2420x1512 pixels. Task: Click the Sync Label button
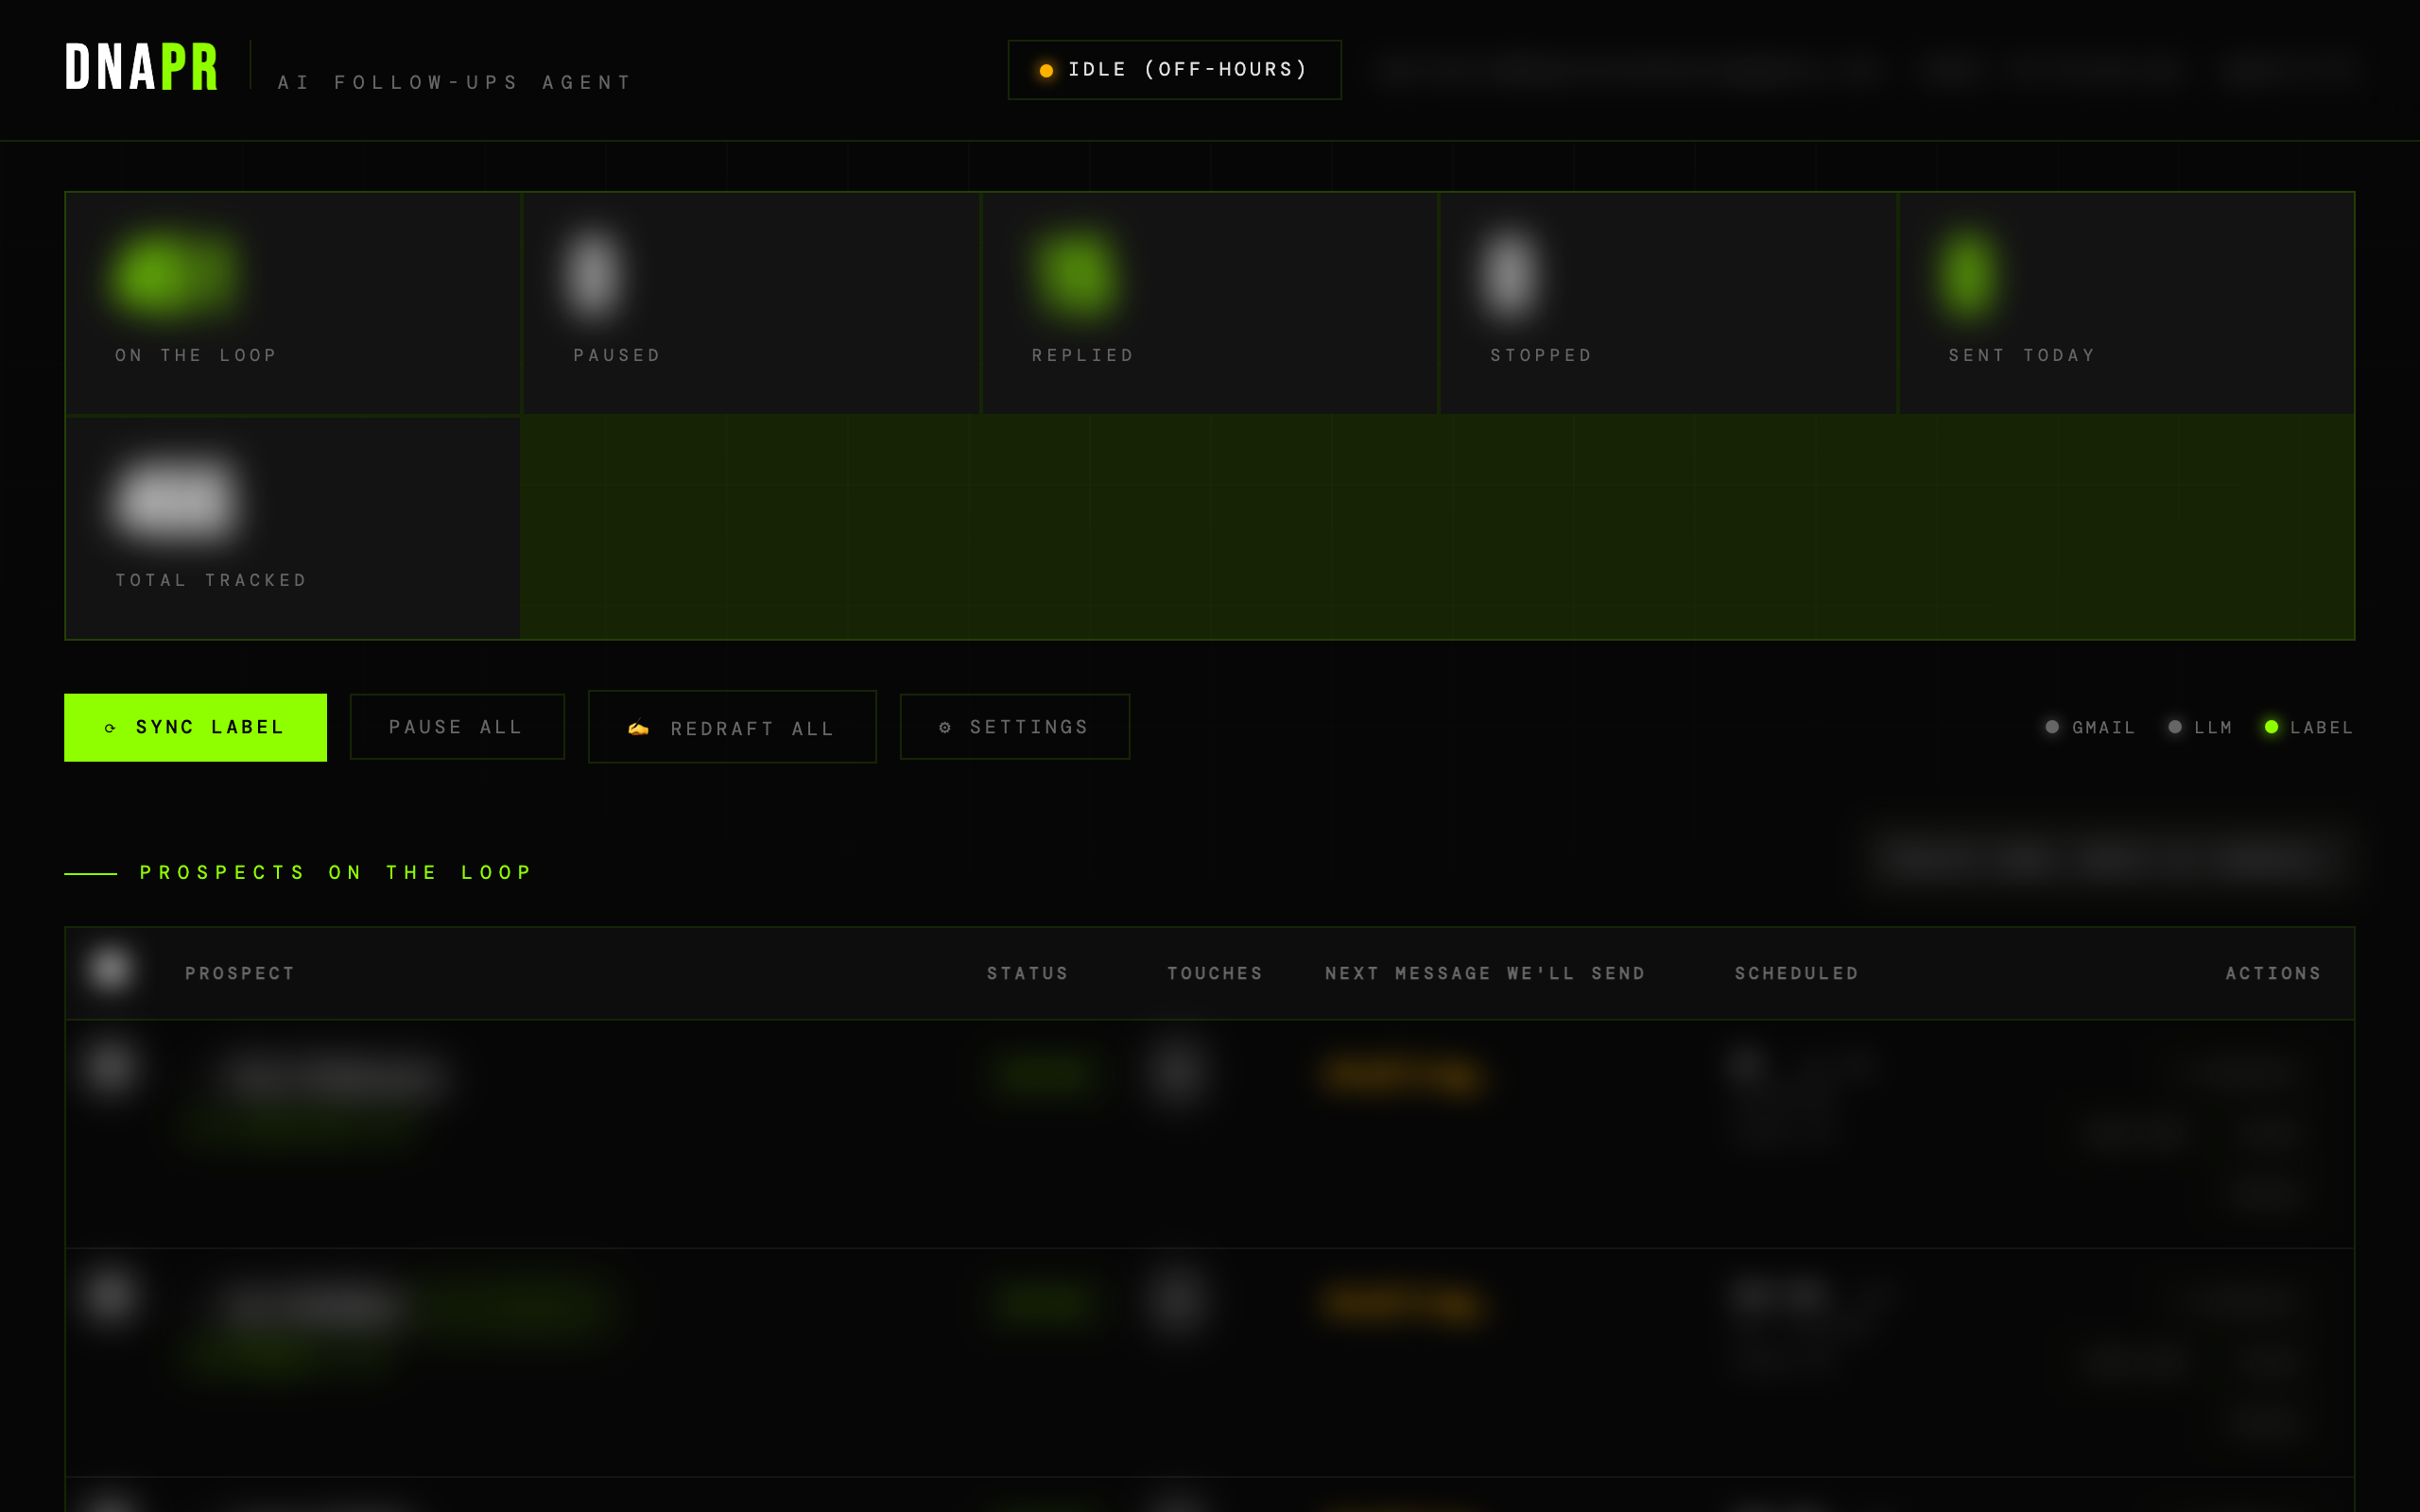click(195, 727)
